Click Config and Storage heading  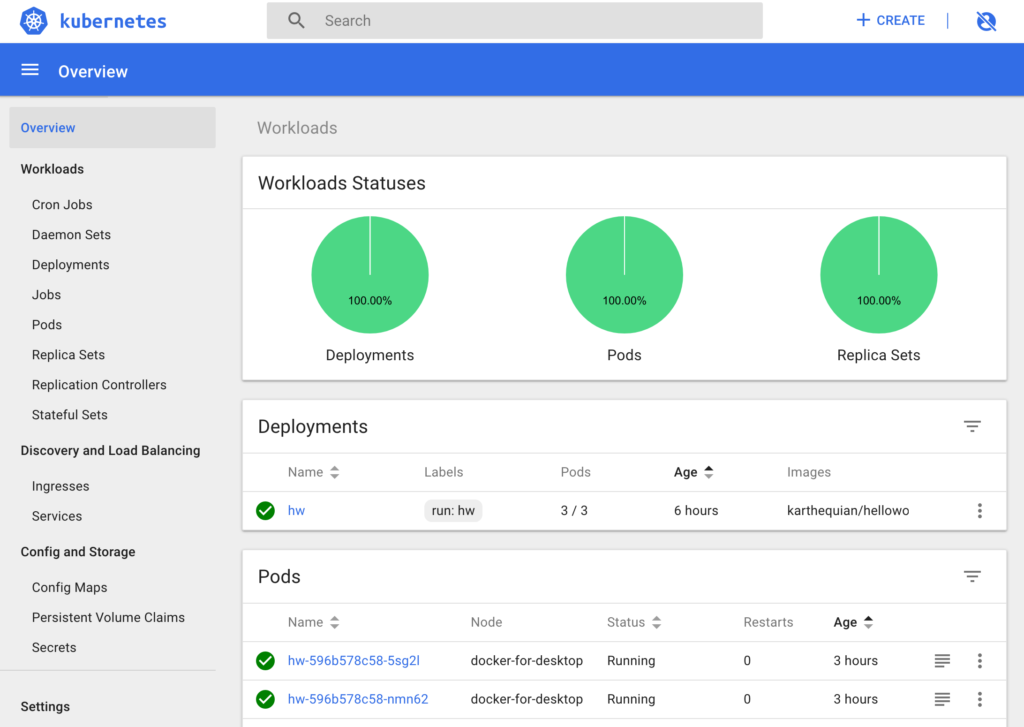coord(78,552)
